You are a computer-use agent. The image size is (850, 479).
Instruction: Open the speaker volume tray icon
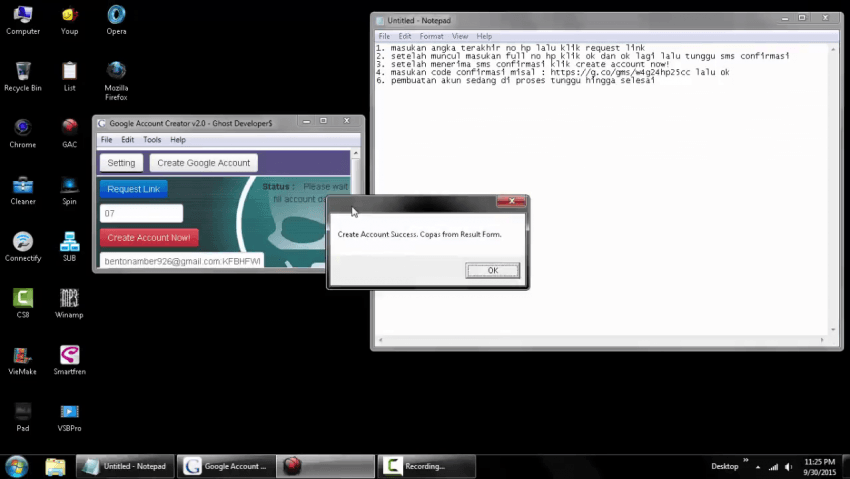click(x=788, y=467)
